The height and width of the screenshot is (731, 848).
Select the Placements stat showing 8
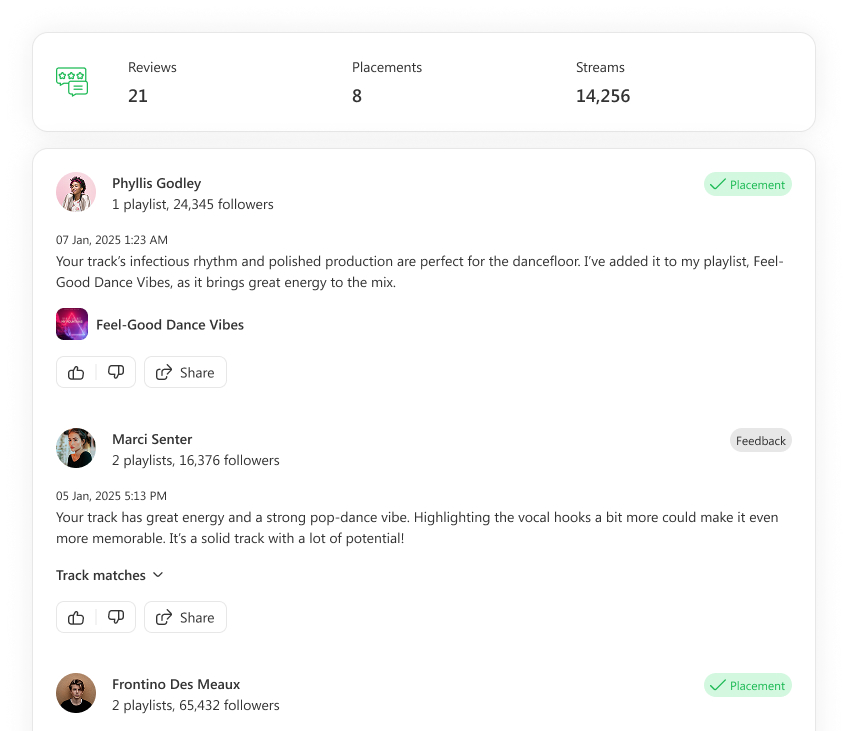(386, 82)
